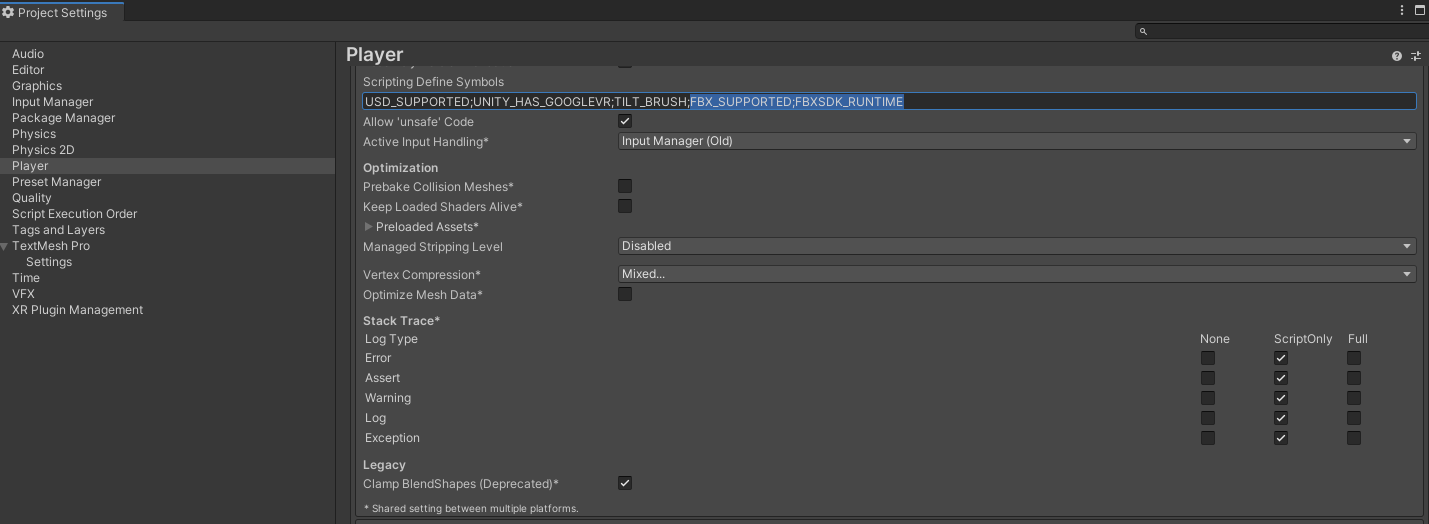The height and width of the screenshot is (524, 1429).
Task: Enable Prebake Collision Meshes
Action: pyautogui.click(x=625, y=186)
